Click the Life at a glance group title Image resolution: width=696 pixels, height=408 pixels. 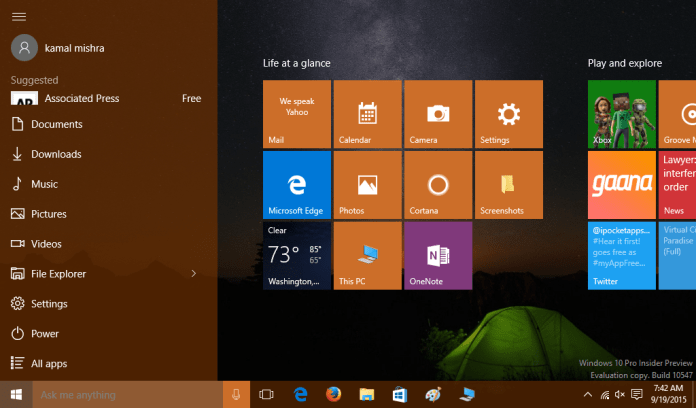[x=297, y=63]
